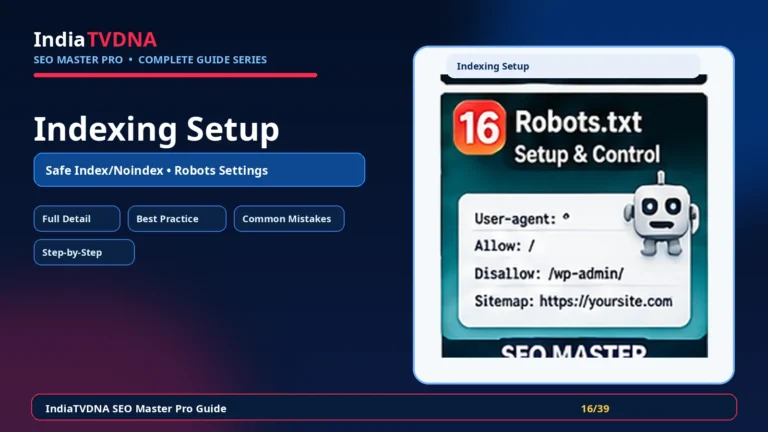The image size is (768, 432).
Task: Click 'IndiaTVDNA SEO Master Pro Guide' footer text
Action: click(136, 408)
